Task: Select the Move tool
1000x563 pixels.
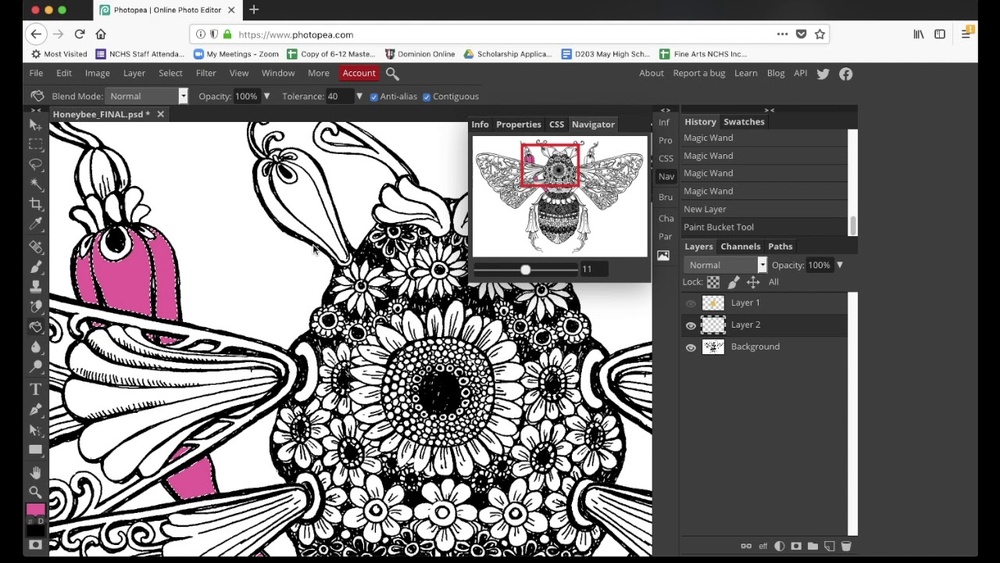Action: 35,125
